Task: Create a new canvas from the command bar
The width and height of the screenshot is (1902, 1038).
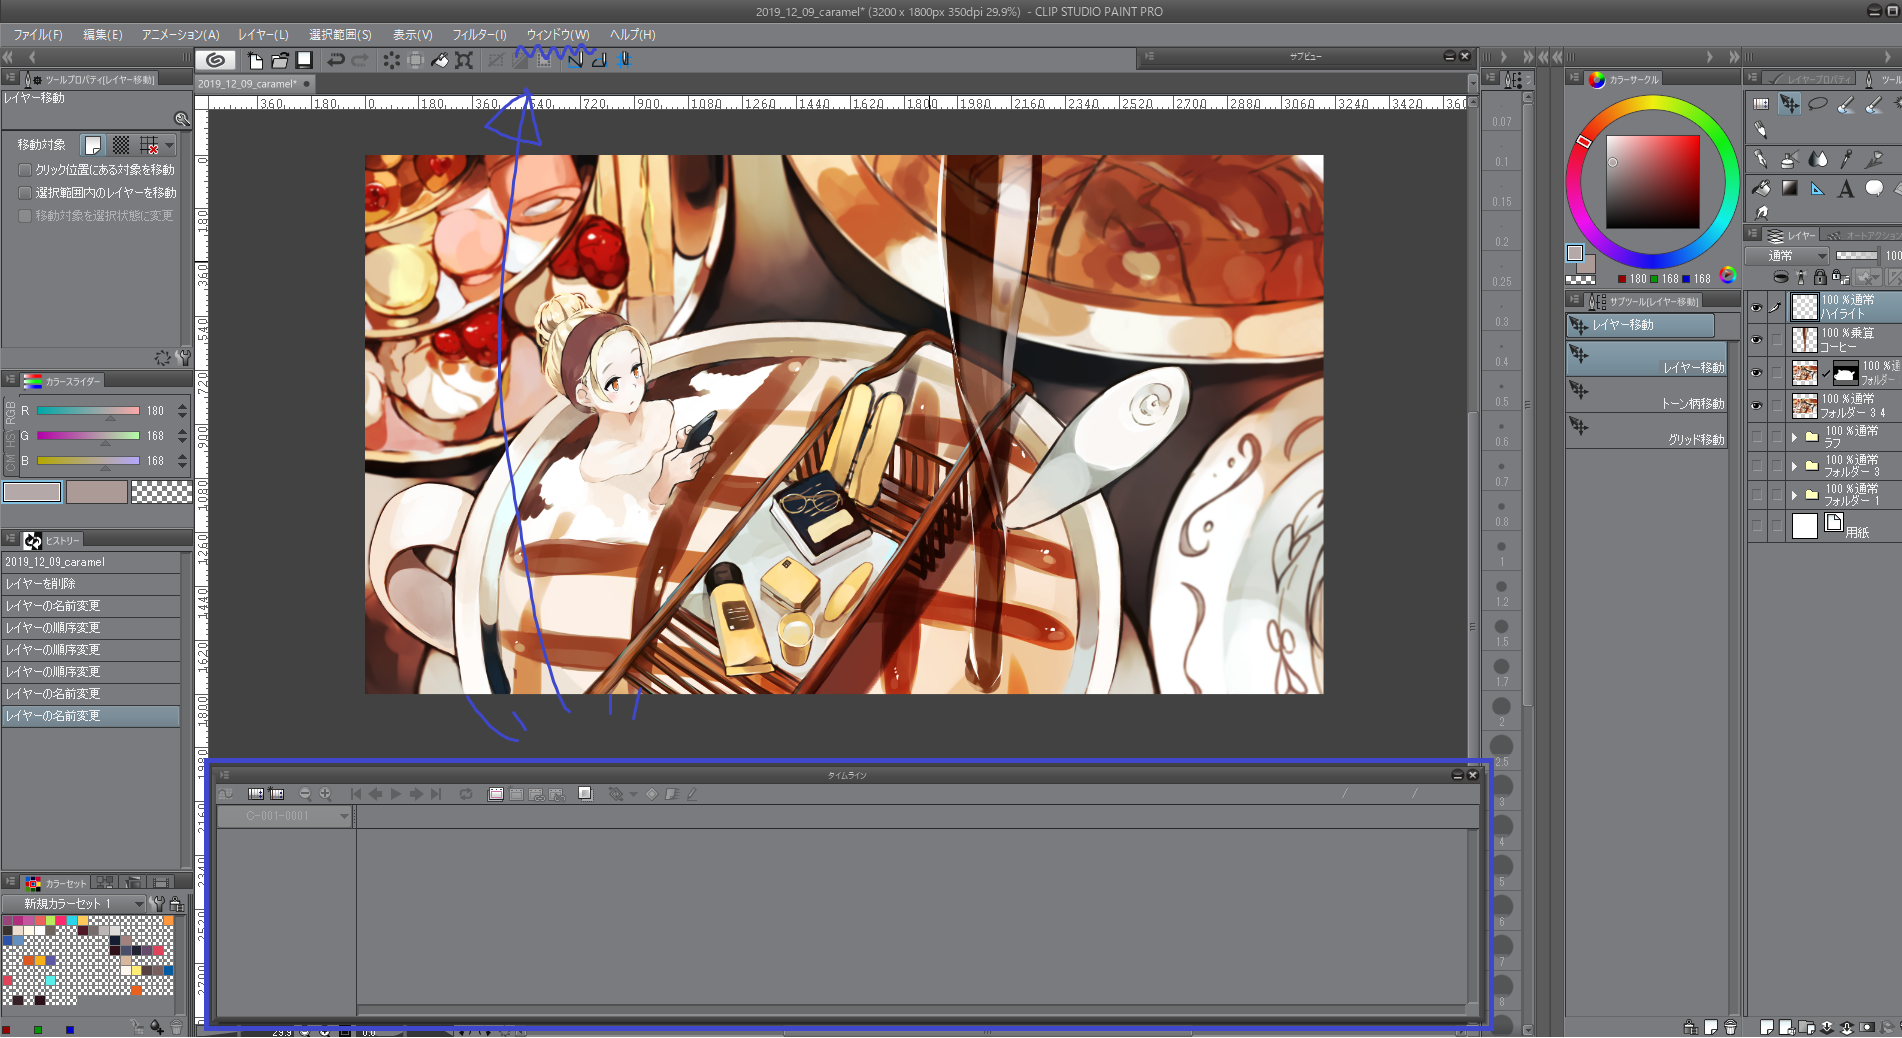Action: (x=256, y=60)
